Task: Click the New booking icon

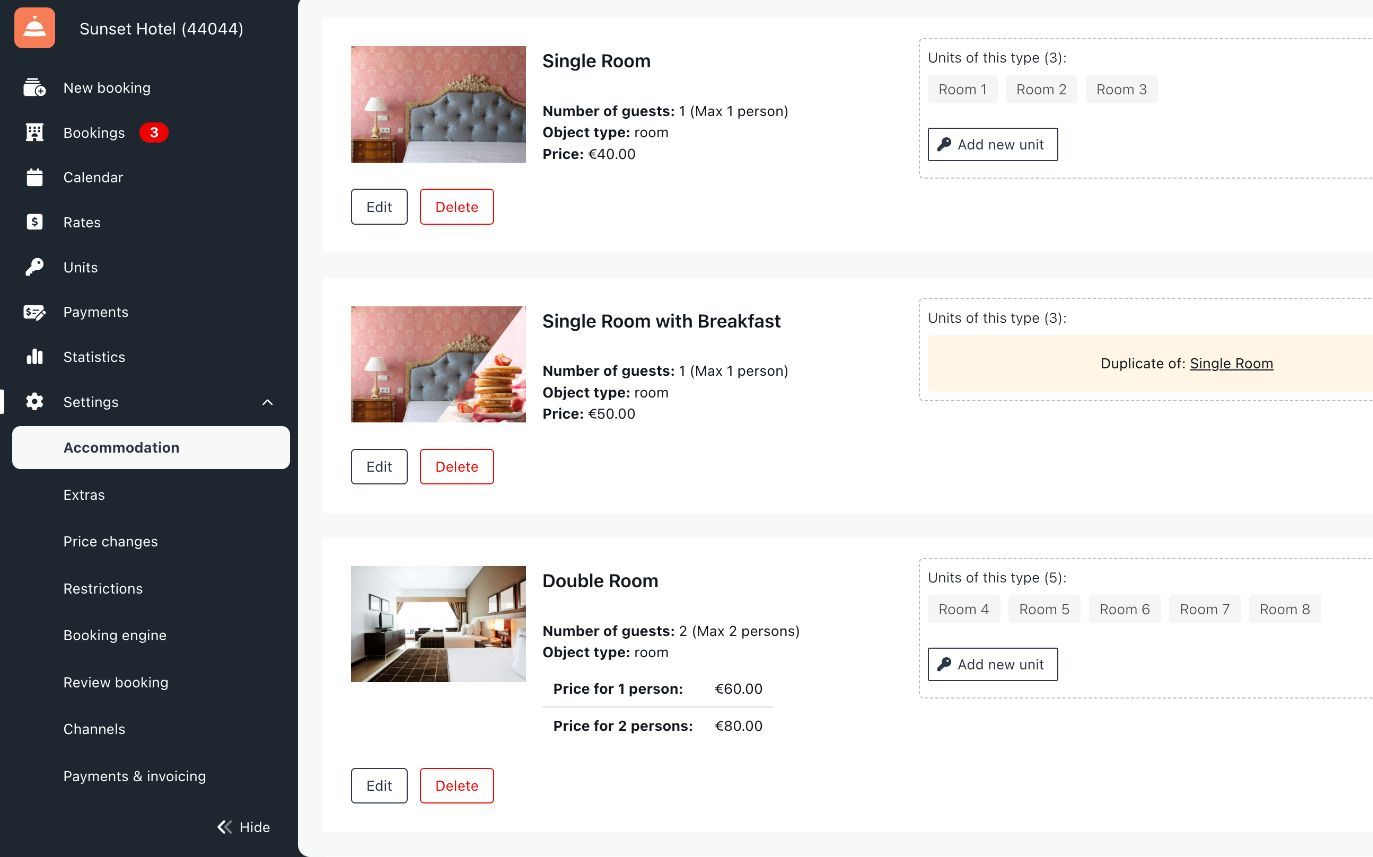Action: (x=35, y=88)
